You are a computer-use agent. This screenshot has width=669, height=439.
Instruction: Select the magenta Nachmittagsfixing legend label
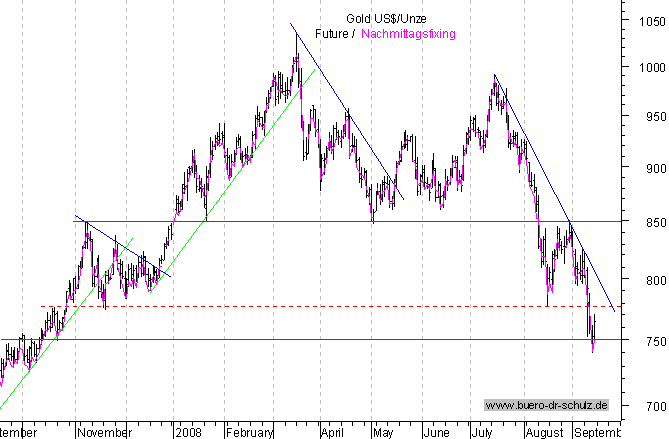coord(408,34)
